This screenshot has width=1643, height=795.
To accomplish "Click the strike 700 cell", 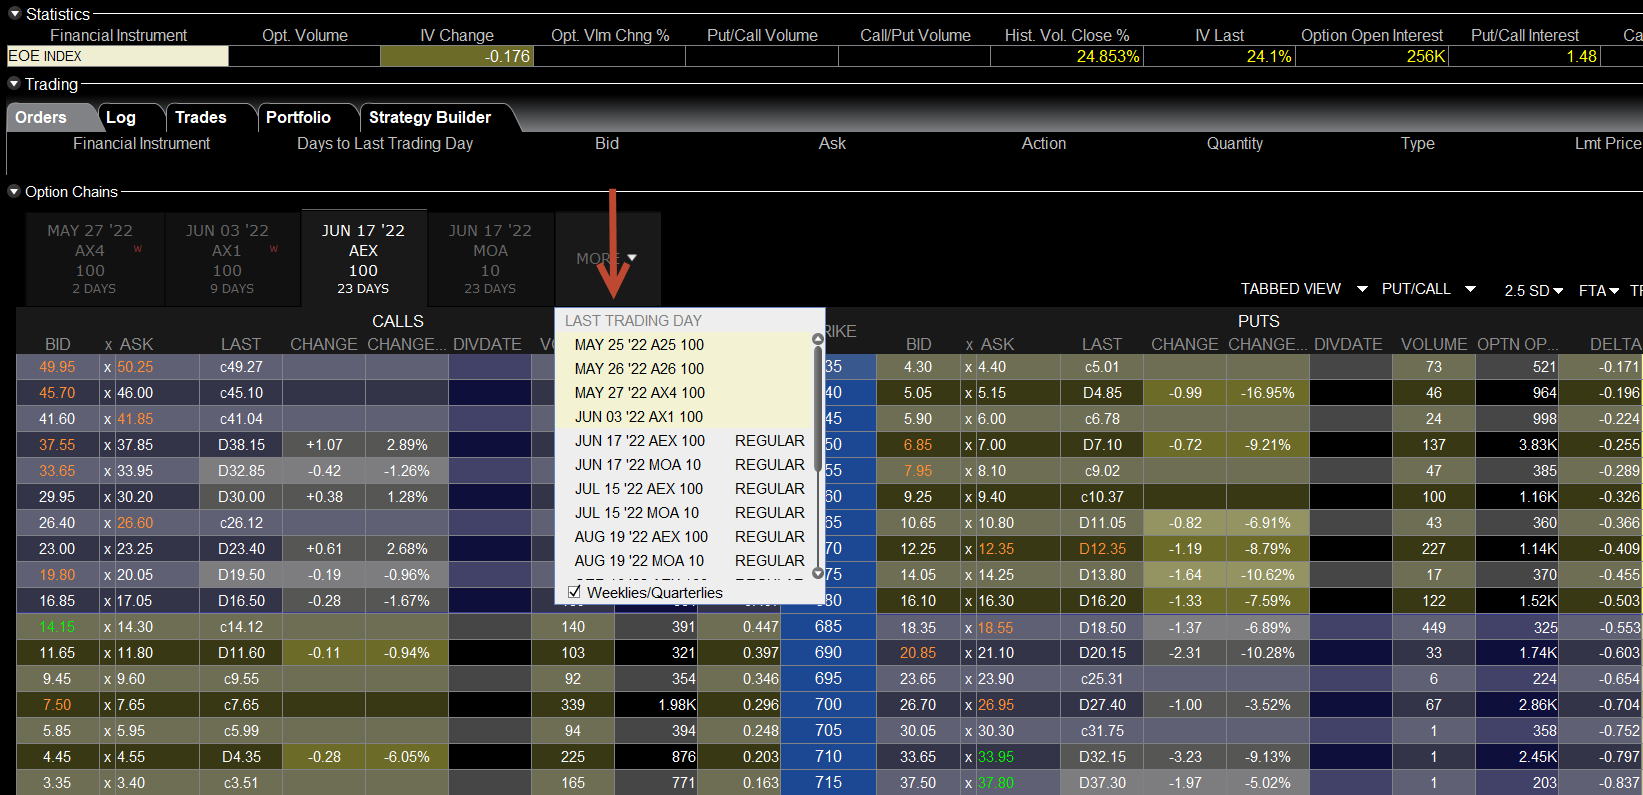I will (828, 705).
